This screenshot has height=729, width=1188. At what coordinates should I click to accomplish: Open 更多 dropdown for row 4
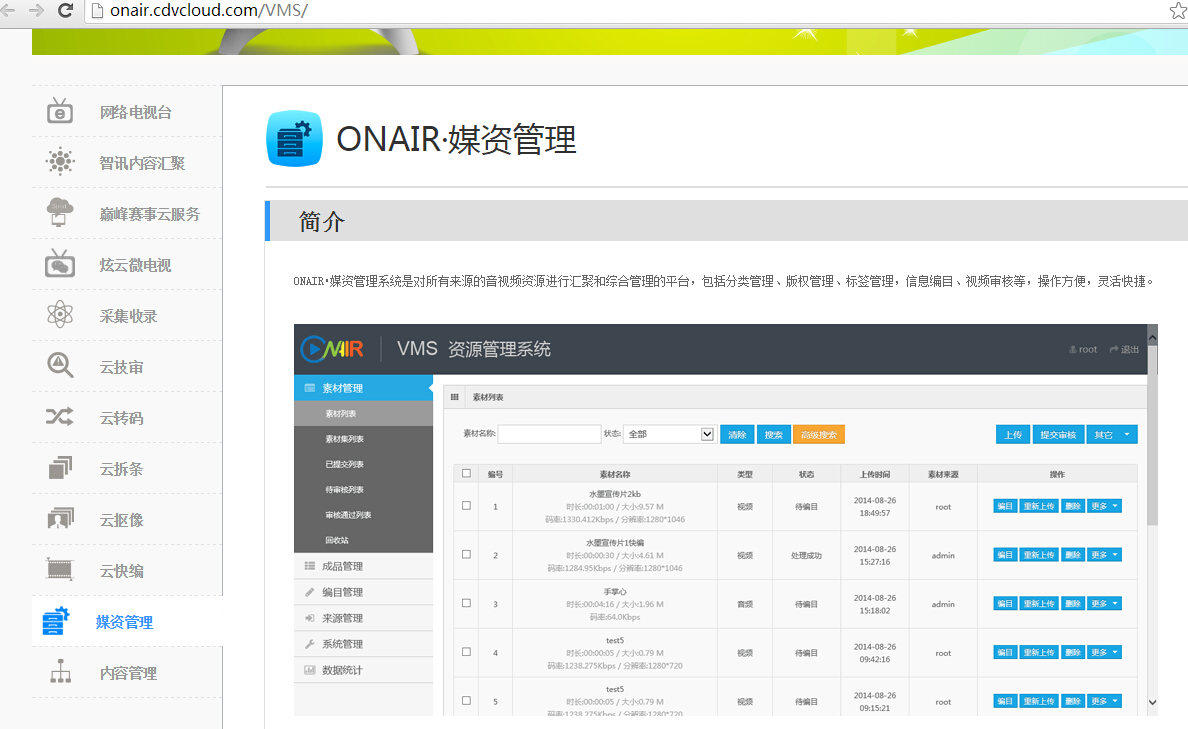click(x=1104, y=652)
